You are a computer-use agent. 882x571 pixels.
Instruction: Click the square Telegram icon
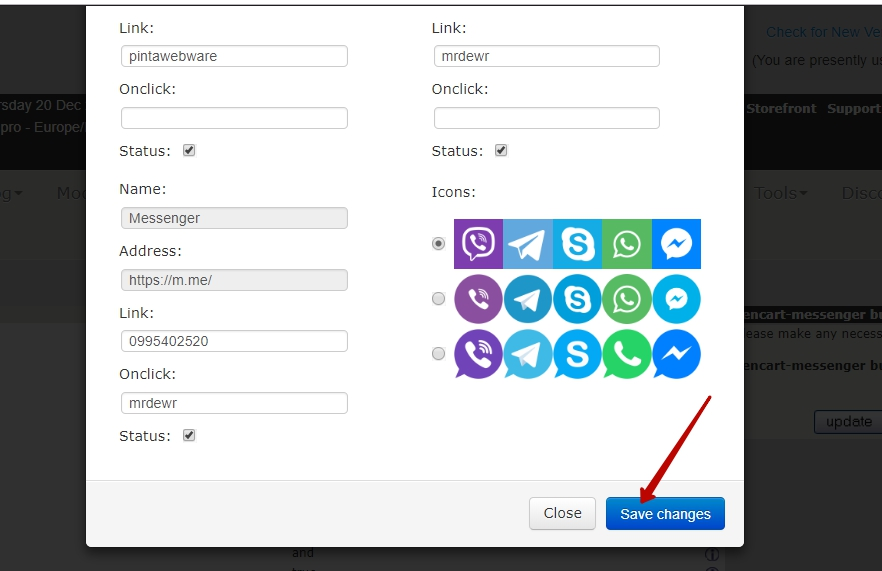[x=528, y=244]
